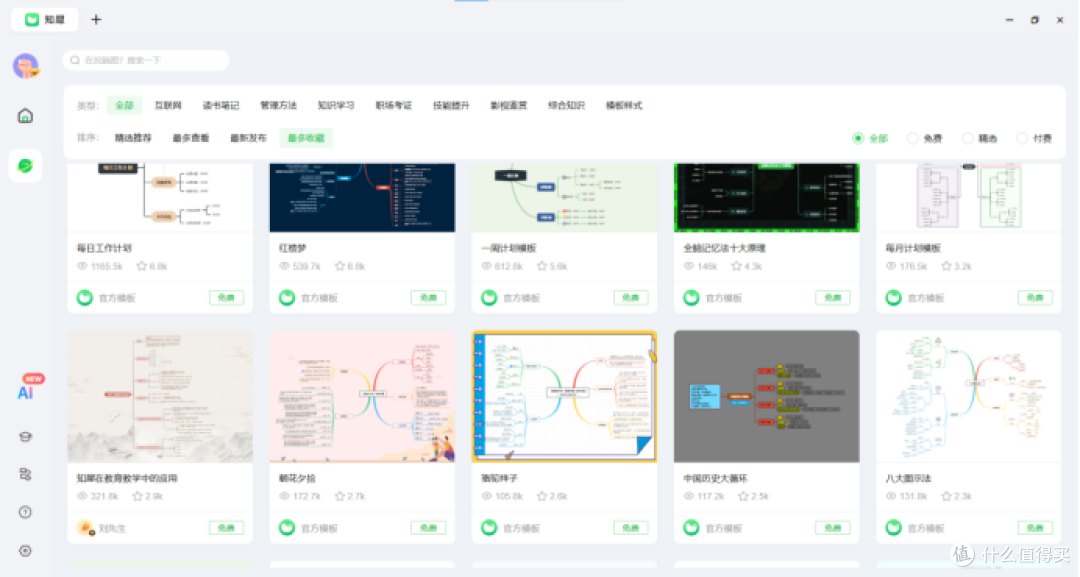The width and height of the screenshot is (1080, 577).
Task: Sort templates by 精选推荐
Action: 134,138
